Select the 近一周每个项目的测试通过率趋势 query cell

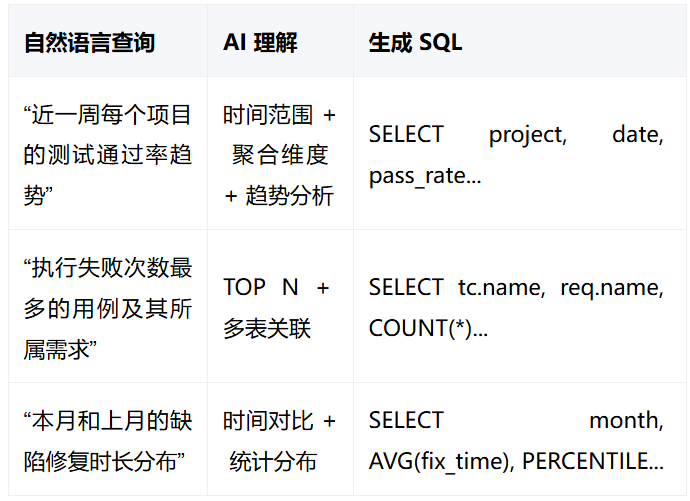pos(108,154)
